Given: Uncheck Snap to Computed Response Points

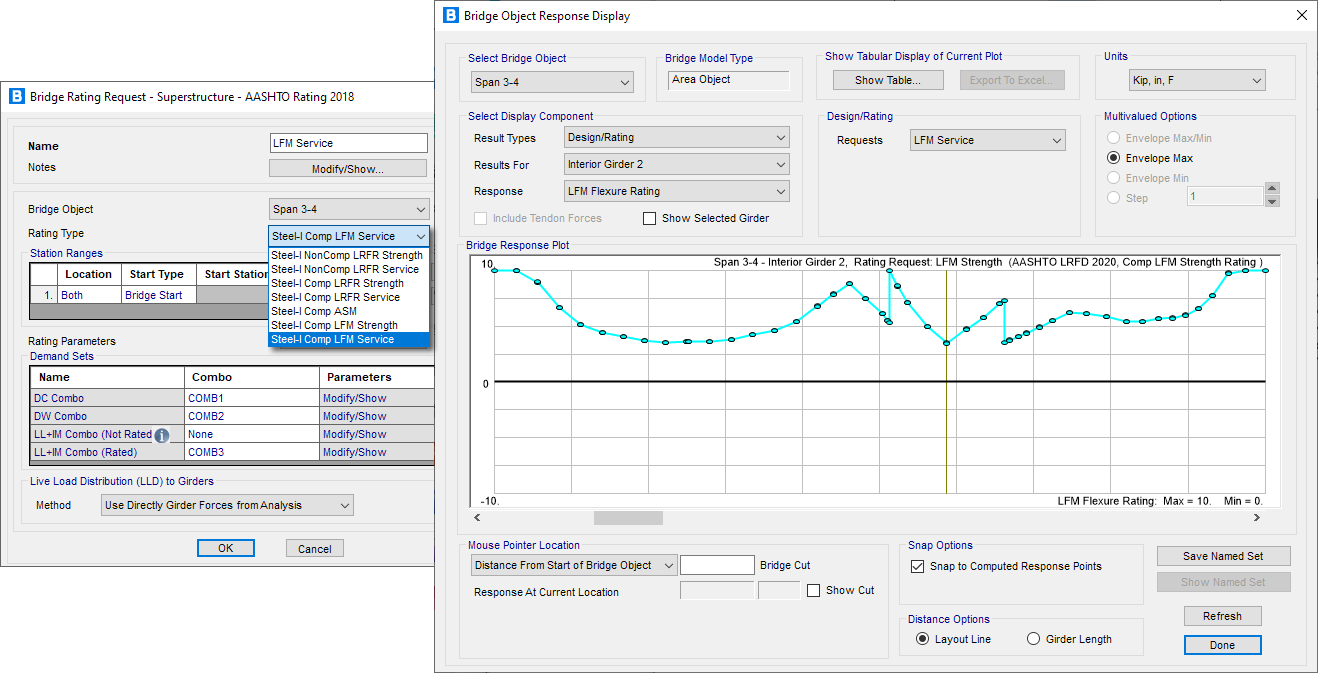Looking at the screenshot, I should [x=918, y=566].
